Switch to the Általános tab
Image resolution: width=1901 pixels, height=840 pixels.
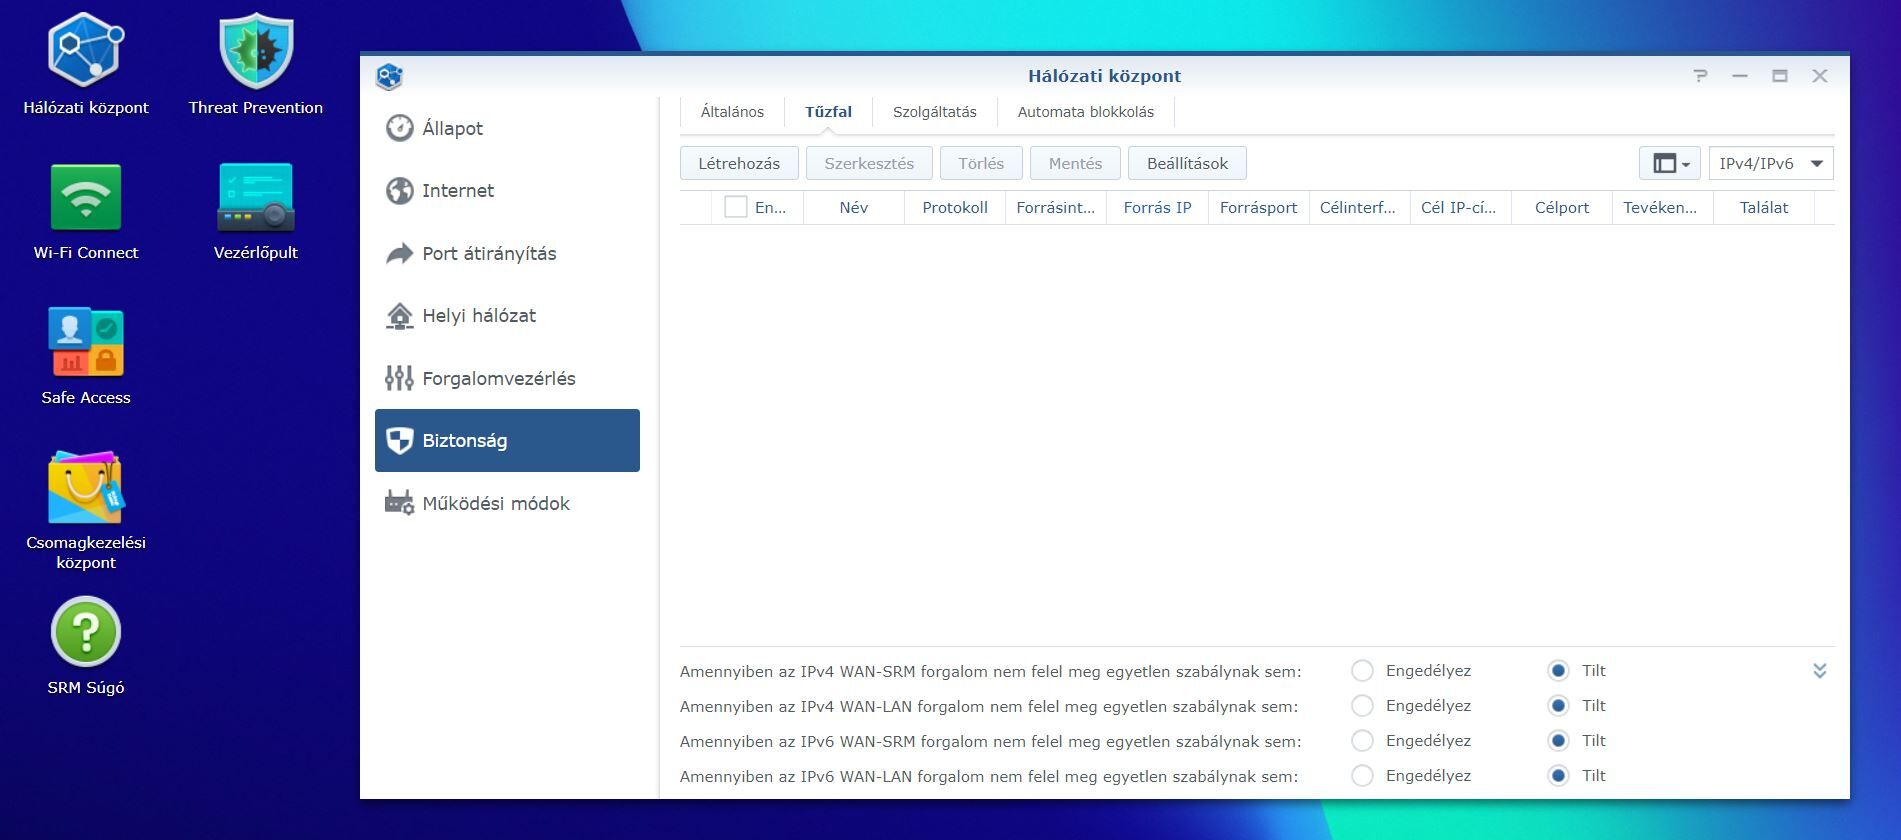tap(732, 112)
